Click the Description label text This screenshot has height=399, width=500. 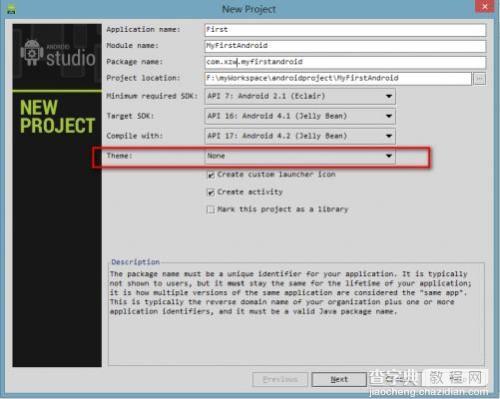pos(135,262)
